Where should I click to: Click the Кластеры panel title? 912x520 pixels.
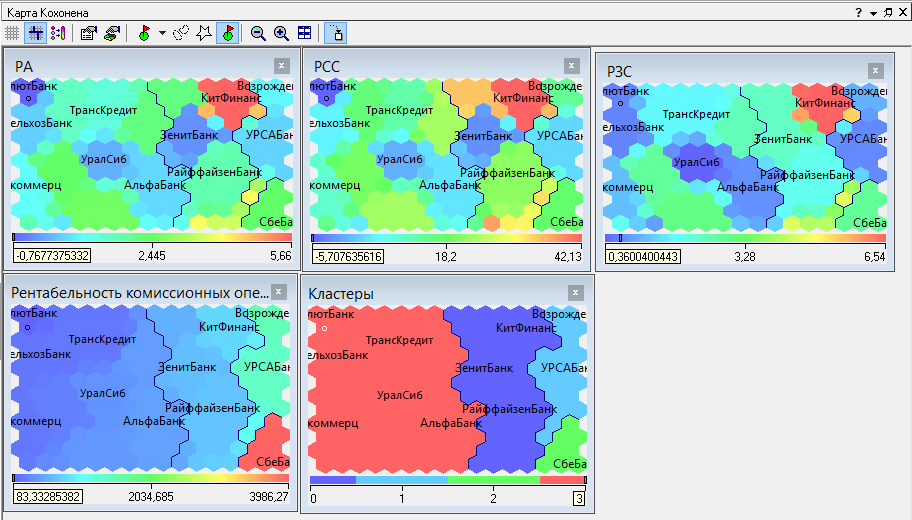click(x=341, y=294)
